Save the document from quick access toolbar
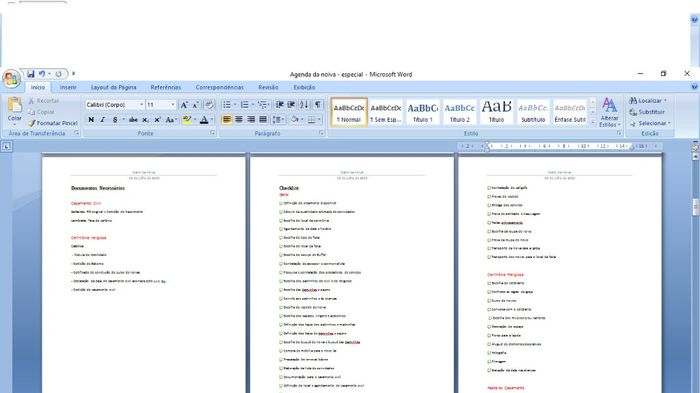 point(30,74)
